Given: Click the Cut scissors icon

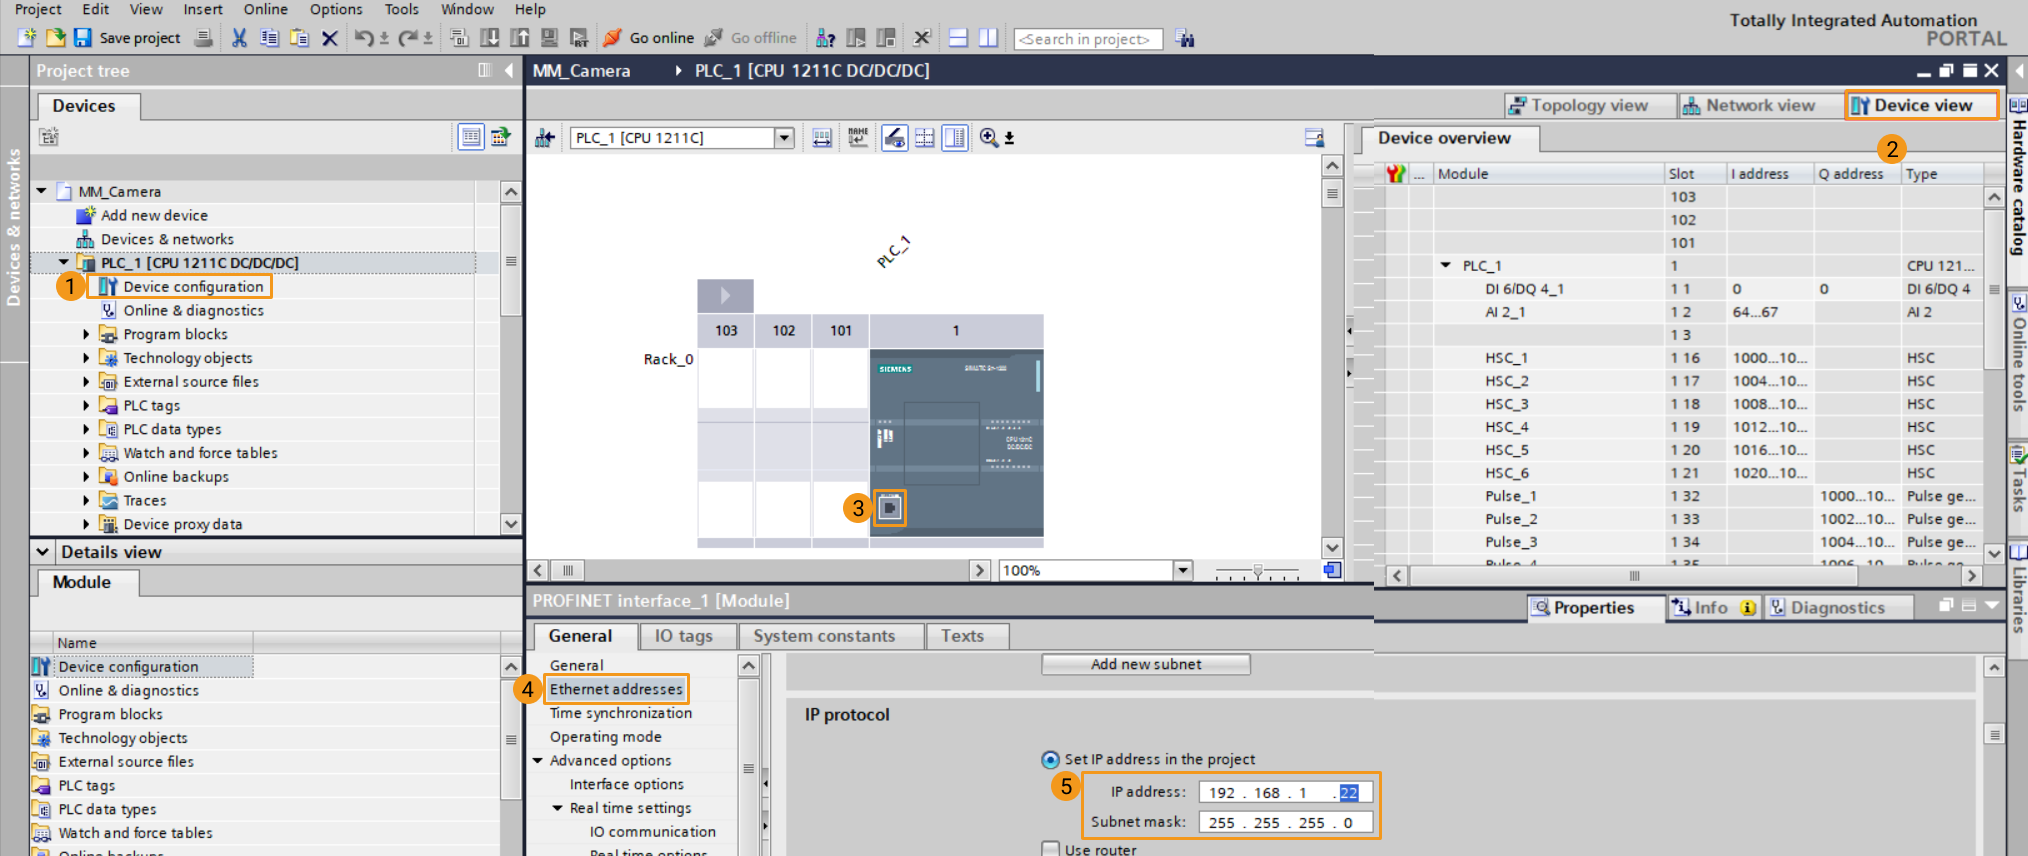Looking at the screenshot, I should click(239, 38).
